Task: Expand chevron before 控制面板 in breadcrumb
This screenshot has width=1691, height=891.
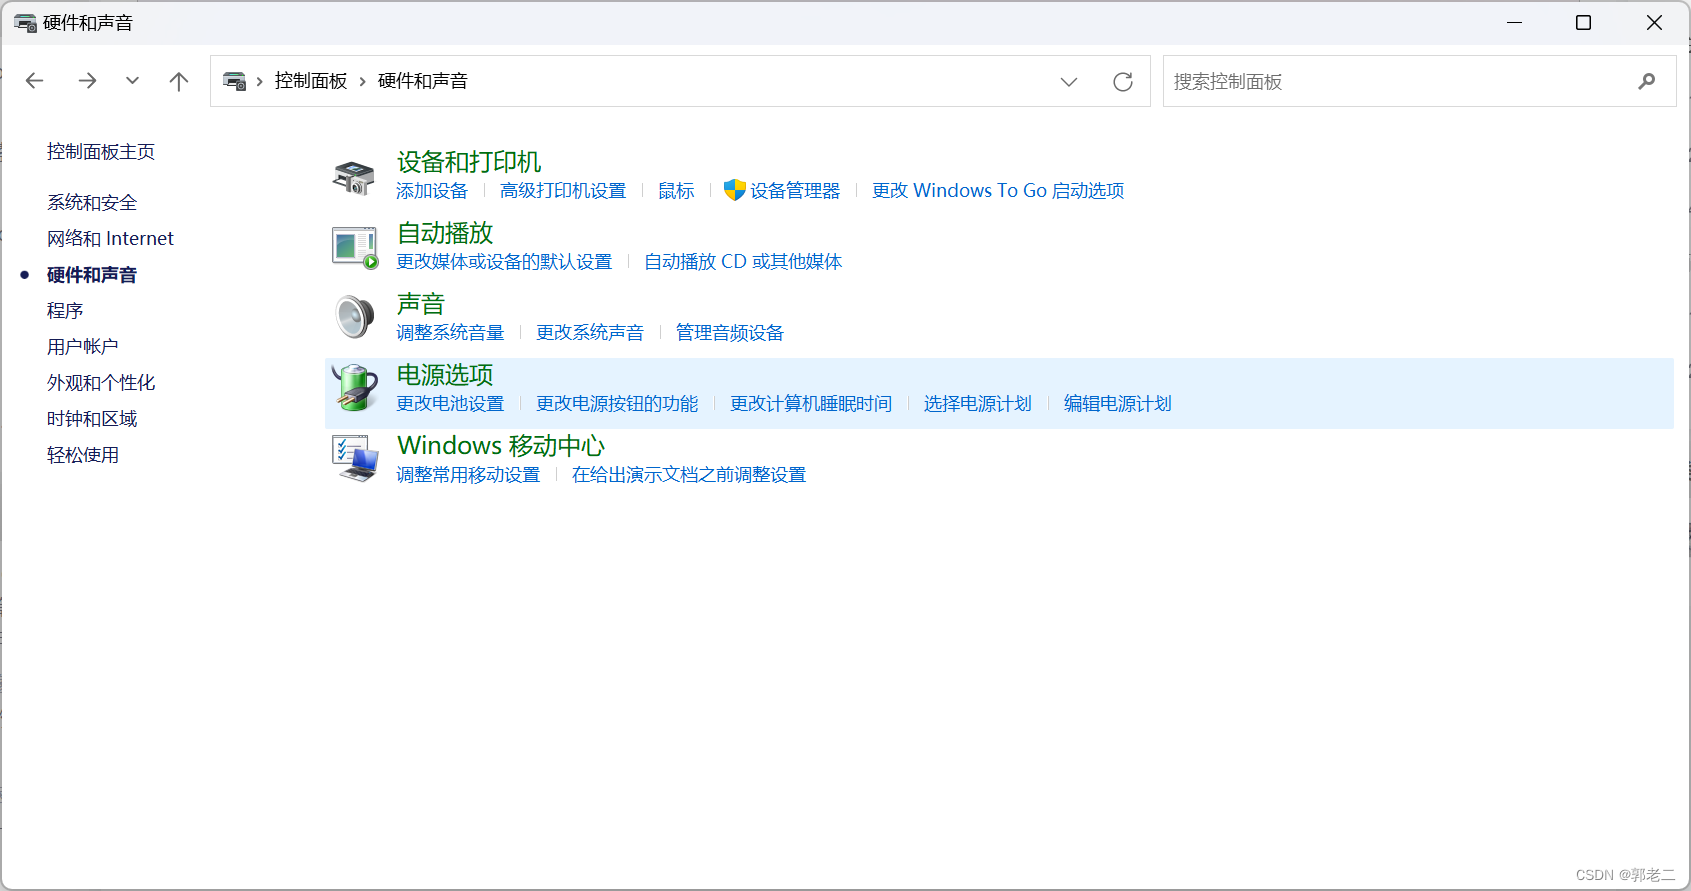Action: [x=260, y=81]
